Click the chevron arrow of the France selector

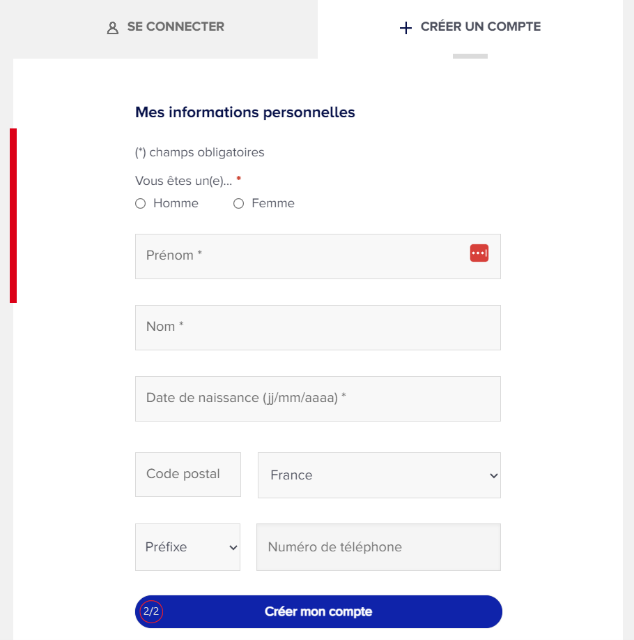click(494, 476)
